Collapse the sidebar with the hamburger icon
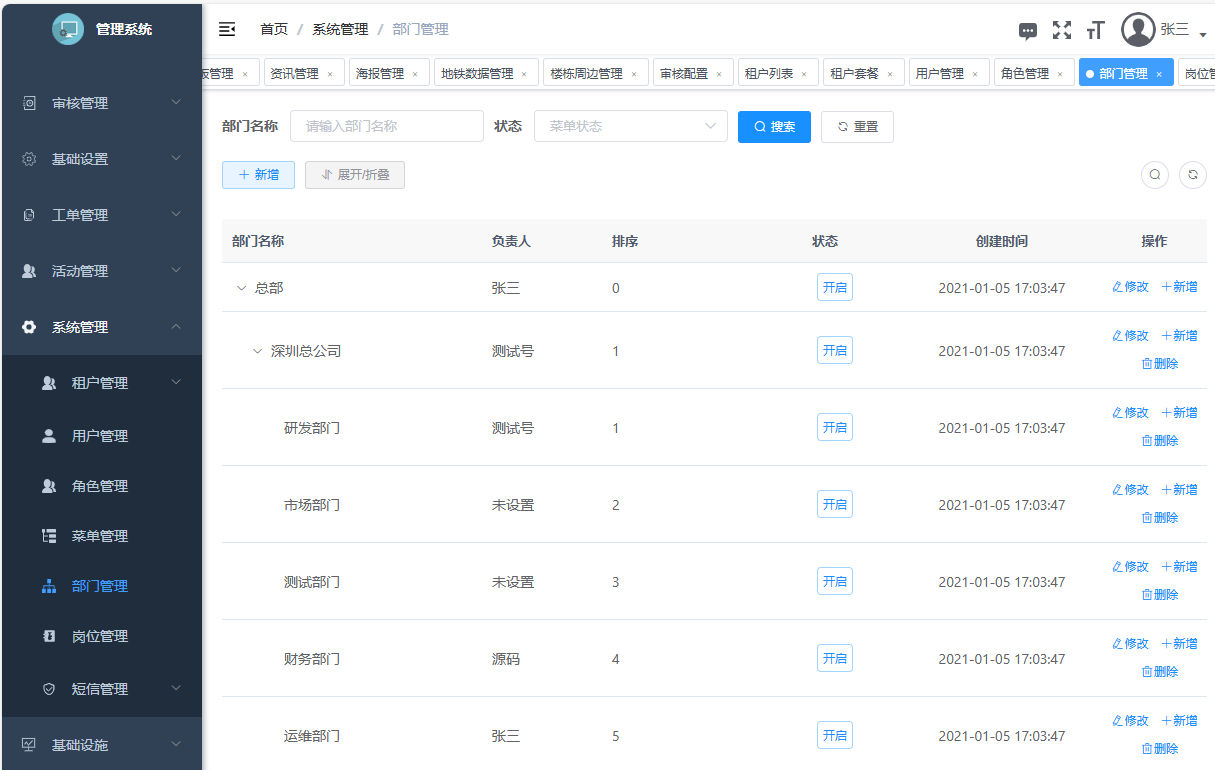 click(x=227, y=29)
